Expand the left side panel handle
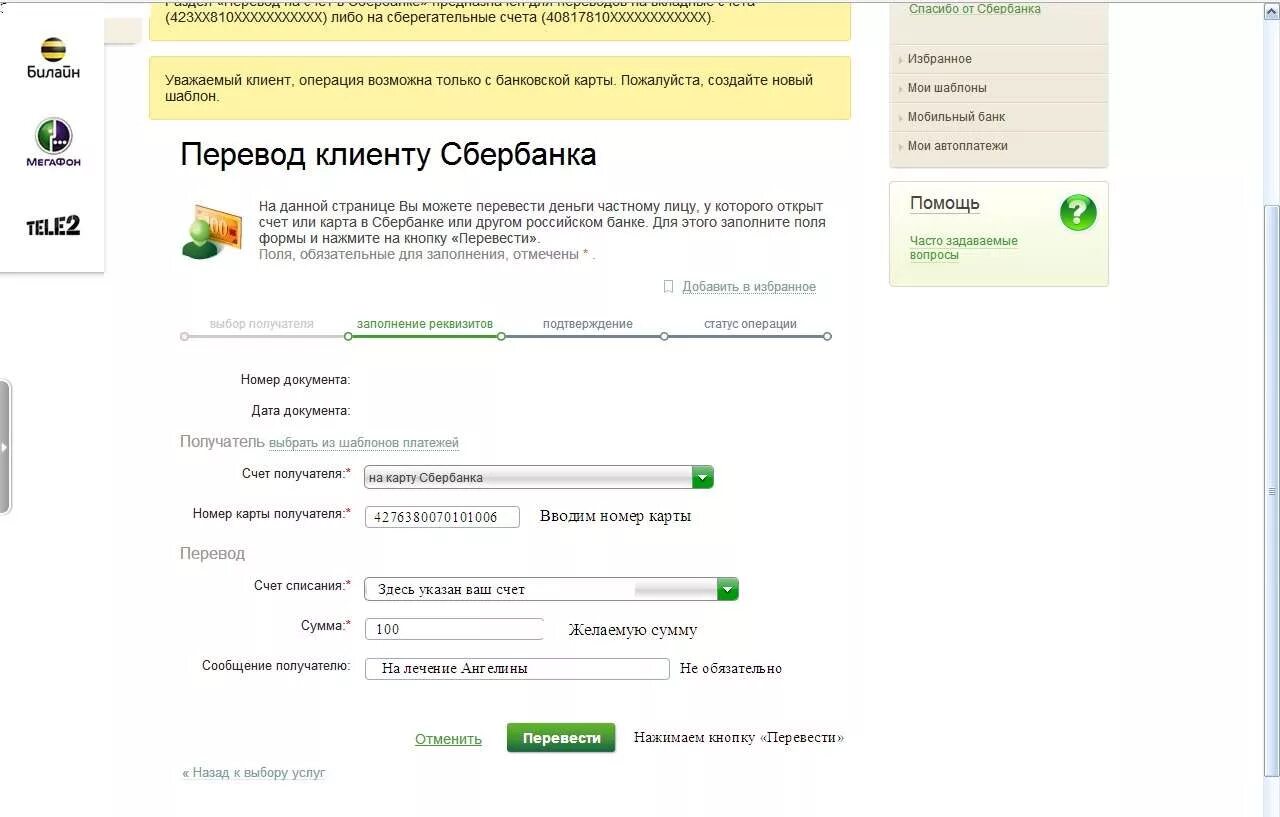The width and height of the screenshot is (1280, 817). tap(5, 447)
